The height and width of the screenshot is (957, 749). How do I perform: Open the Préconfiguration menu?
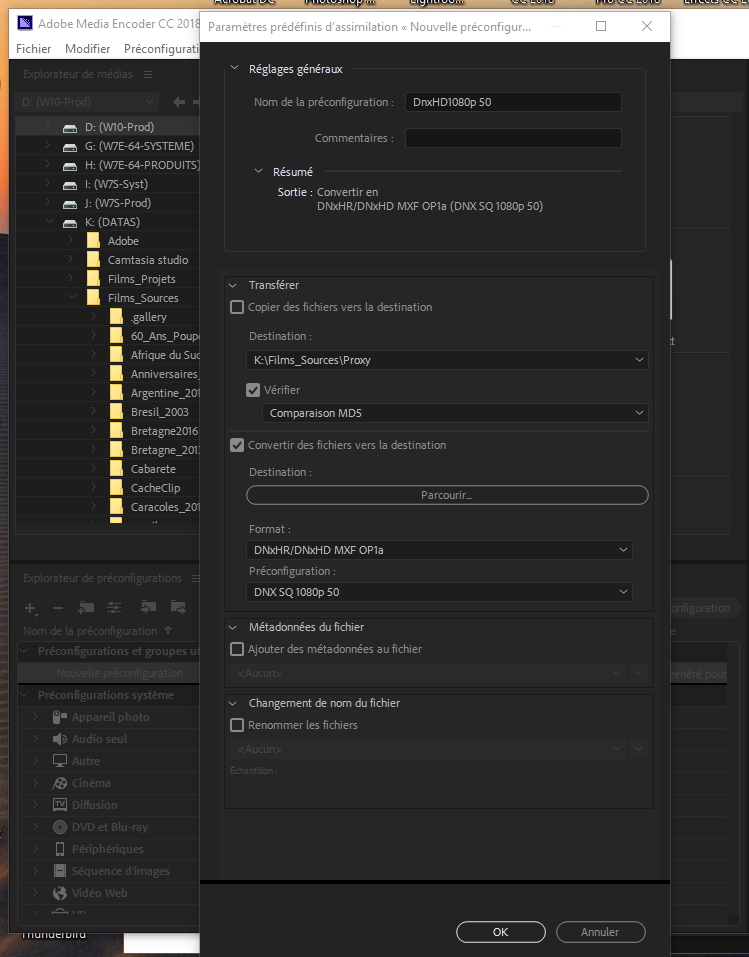(161, 49)
